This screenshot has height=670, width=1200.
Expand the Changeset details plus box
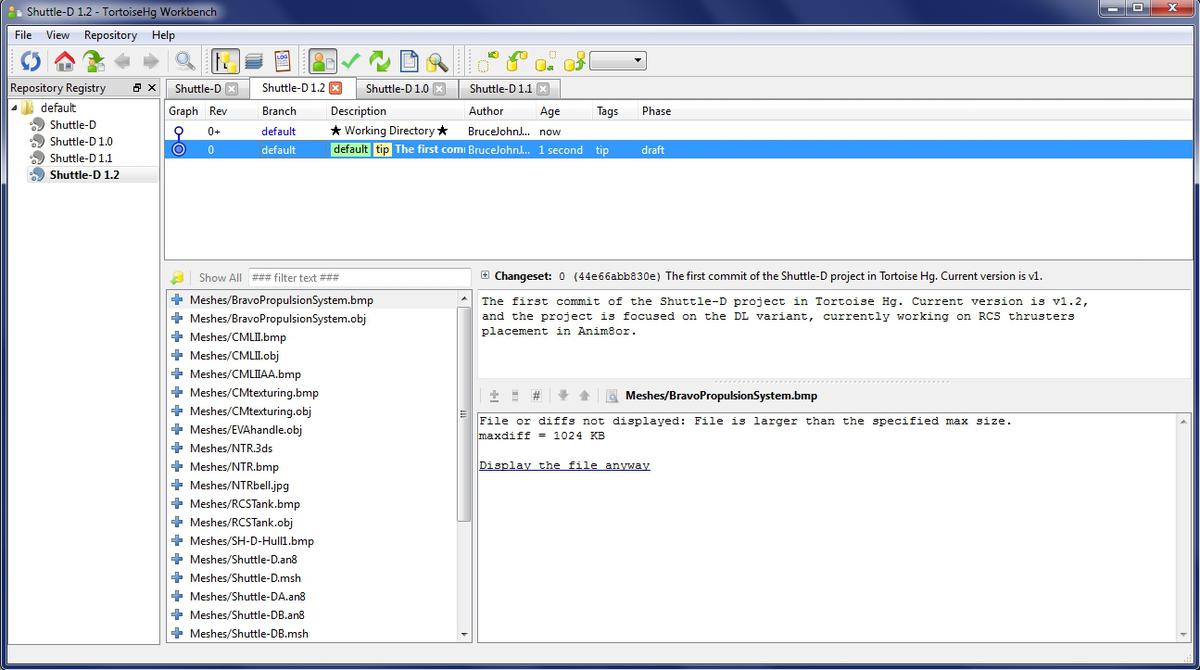tap(485, 275)
